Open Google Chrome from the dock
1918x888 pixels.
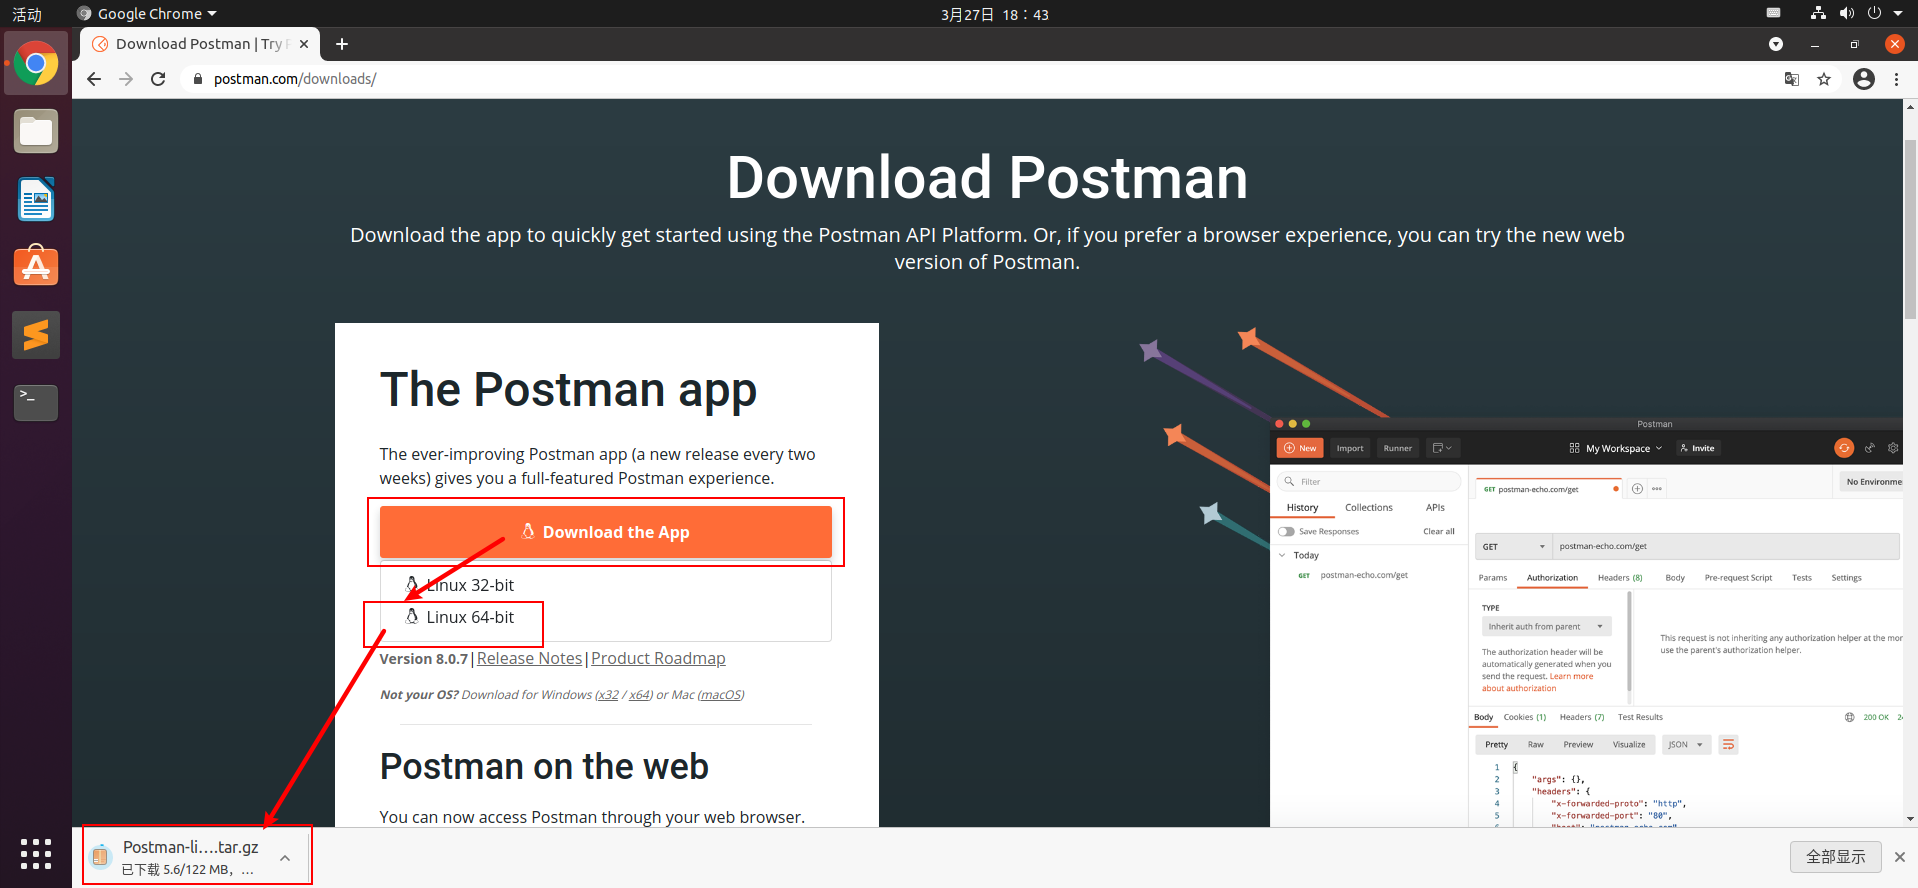(x=36, y=64)
